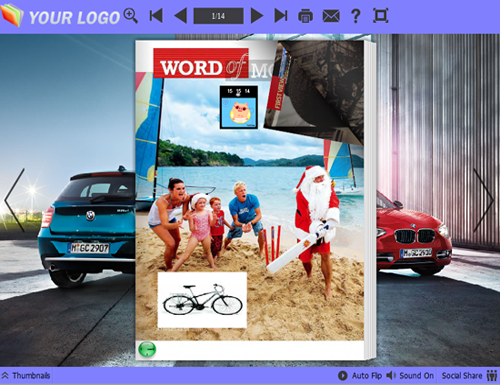This screenshot has height=385, width=500.
Task: Print the flipbook
Action: [305, 16]
